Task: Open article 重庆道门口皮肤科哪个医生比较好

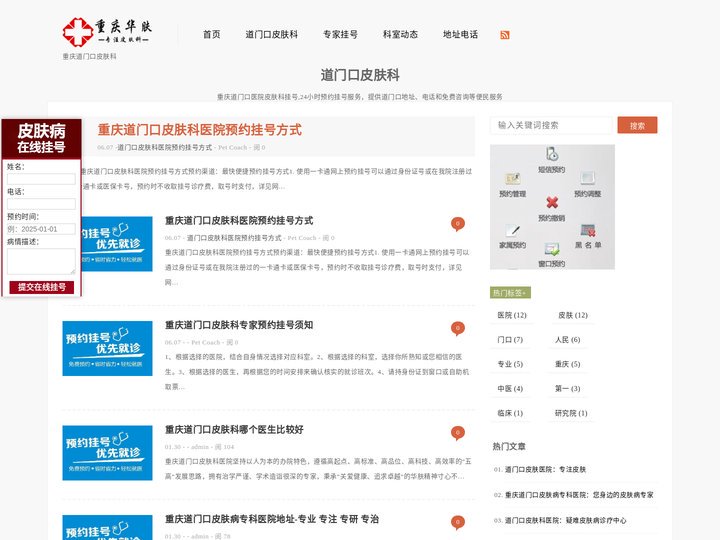Action: 234,430
